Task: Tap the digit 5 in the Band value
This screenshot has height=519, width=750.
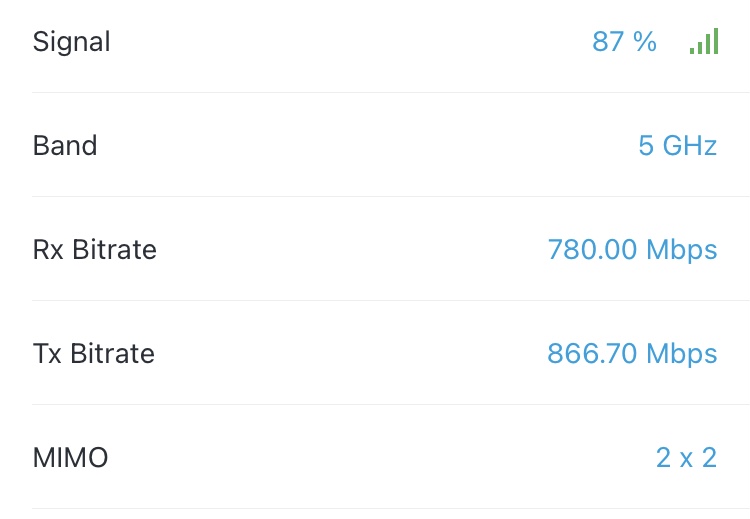Action: [646, 145]
